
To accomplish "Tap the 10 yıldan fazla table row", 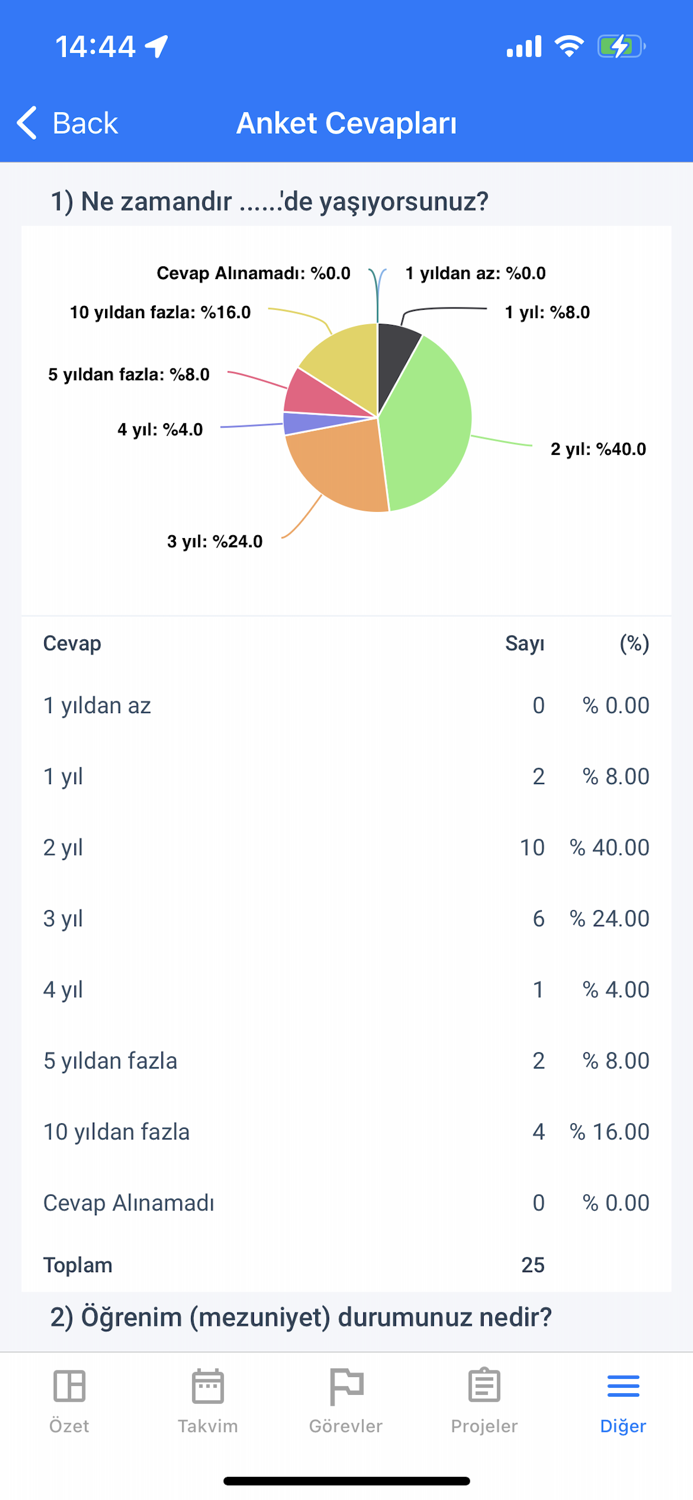I will (346, 1132).
